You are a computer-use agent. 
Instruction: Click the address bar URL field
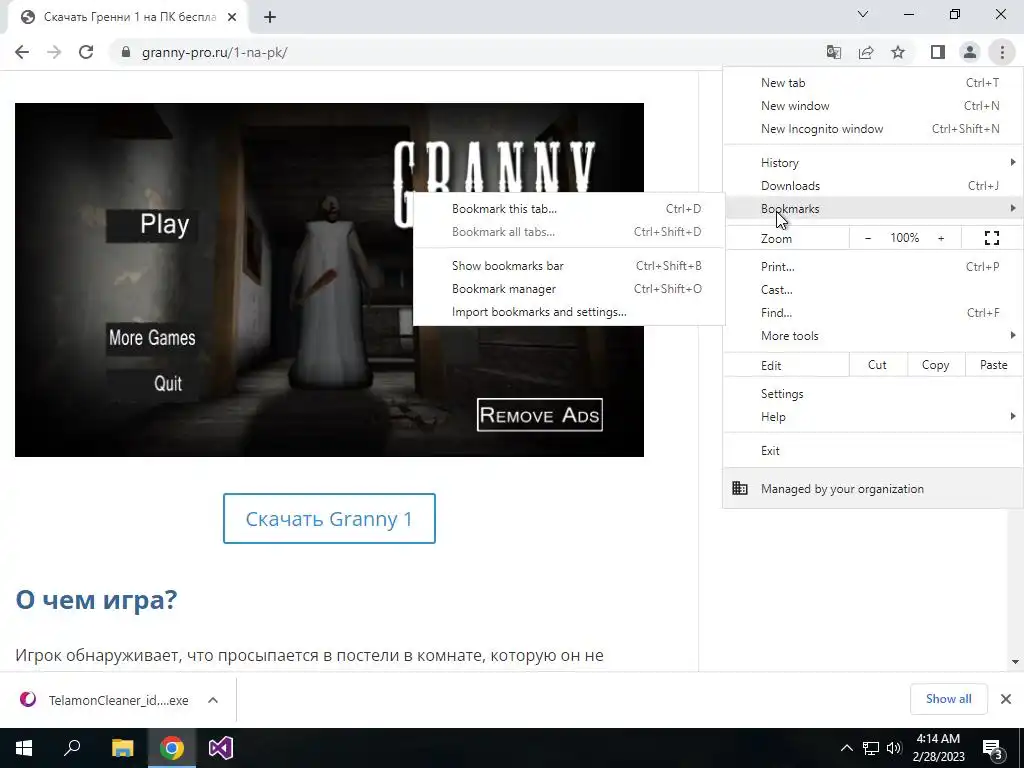[464, 52]
